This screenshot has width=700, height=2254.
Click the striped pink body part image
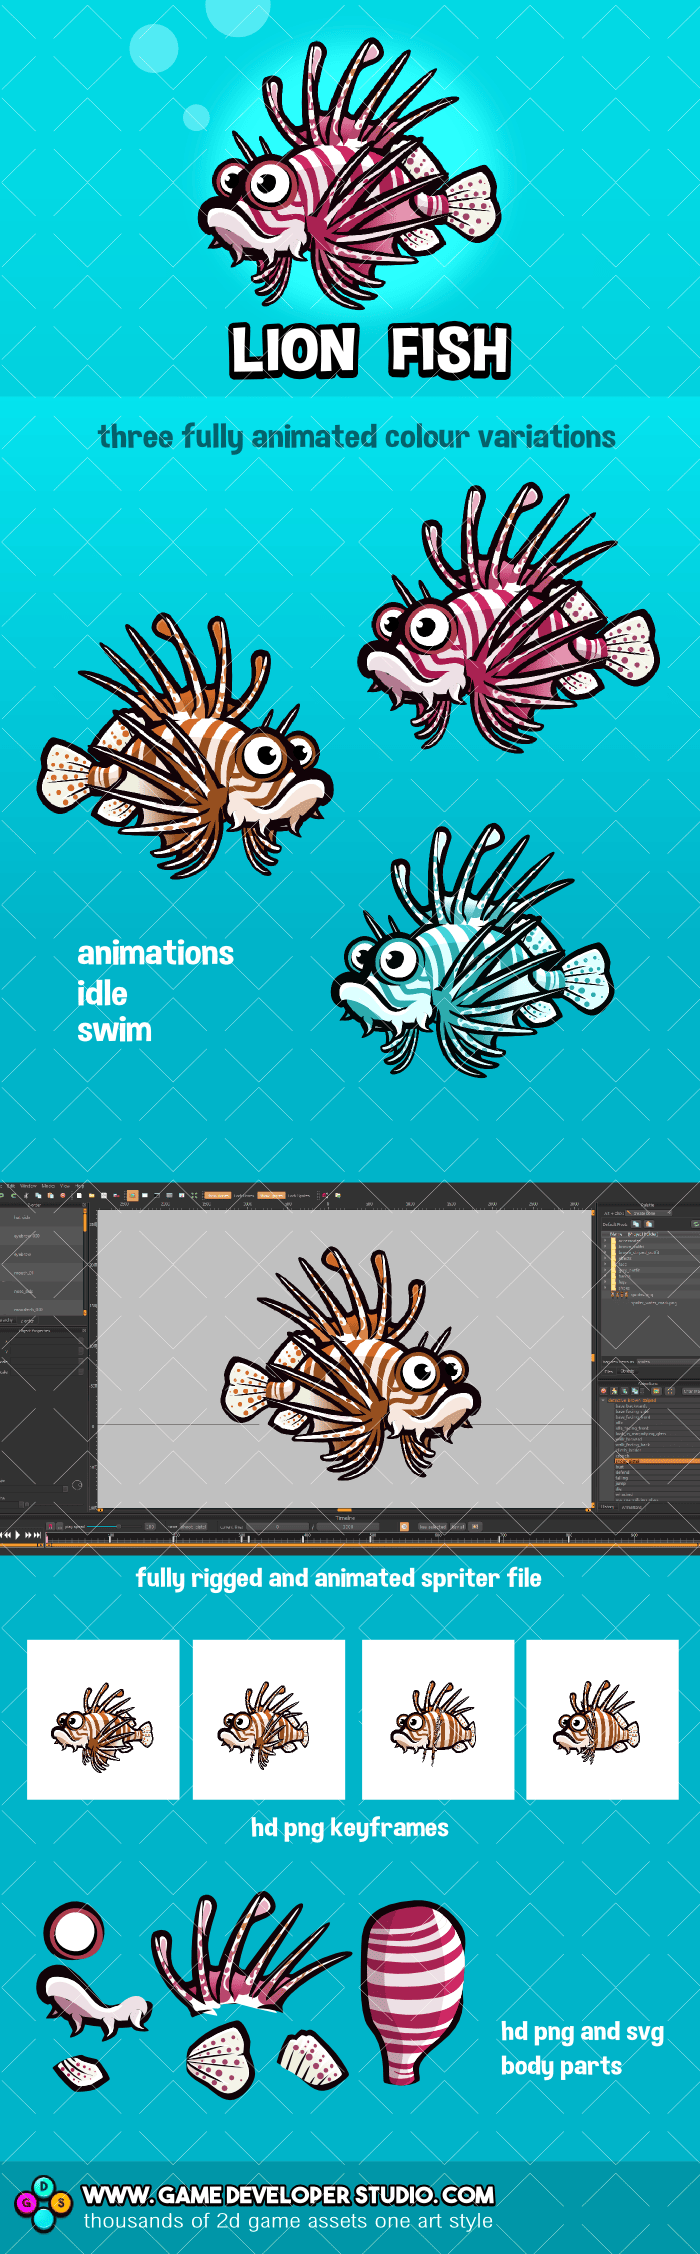(413, 1991)
